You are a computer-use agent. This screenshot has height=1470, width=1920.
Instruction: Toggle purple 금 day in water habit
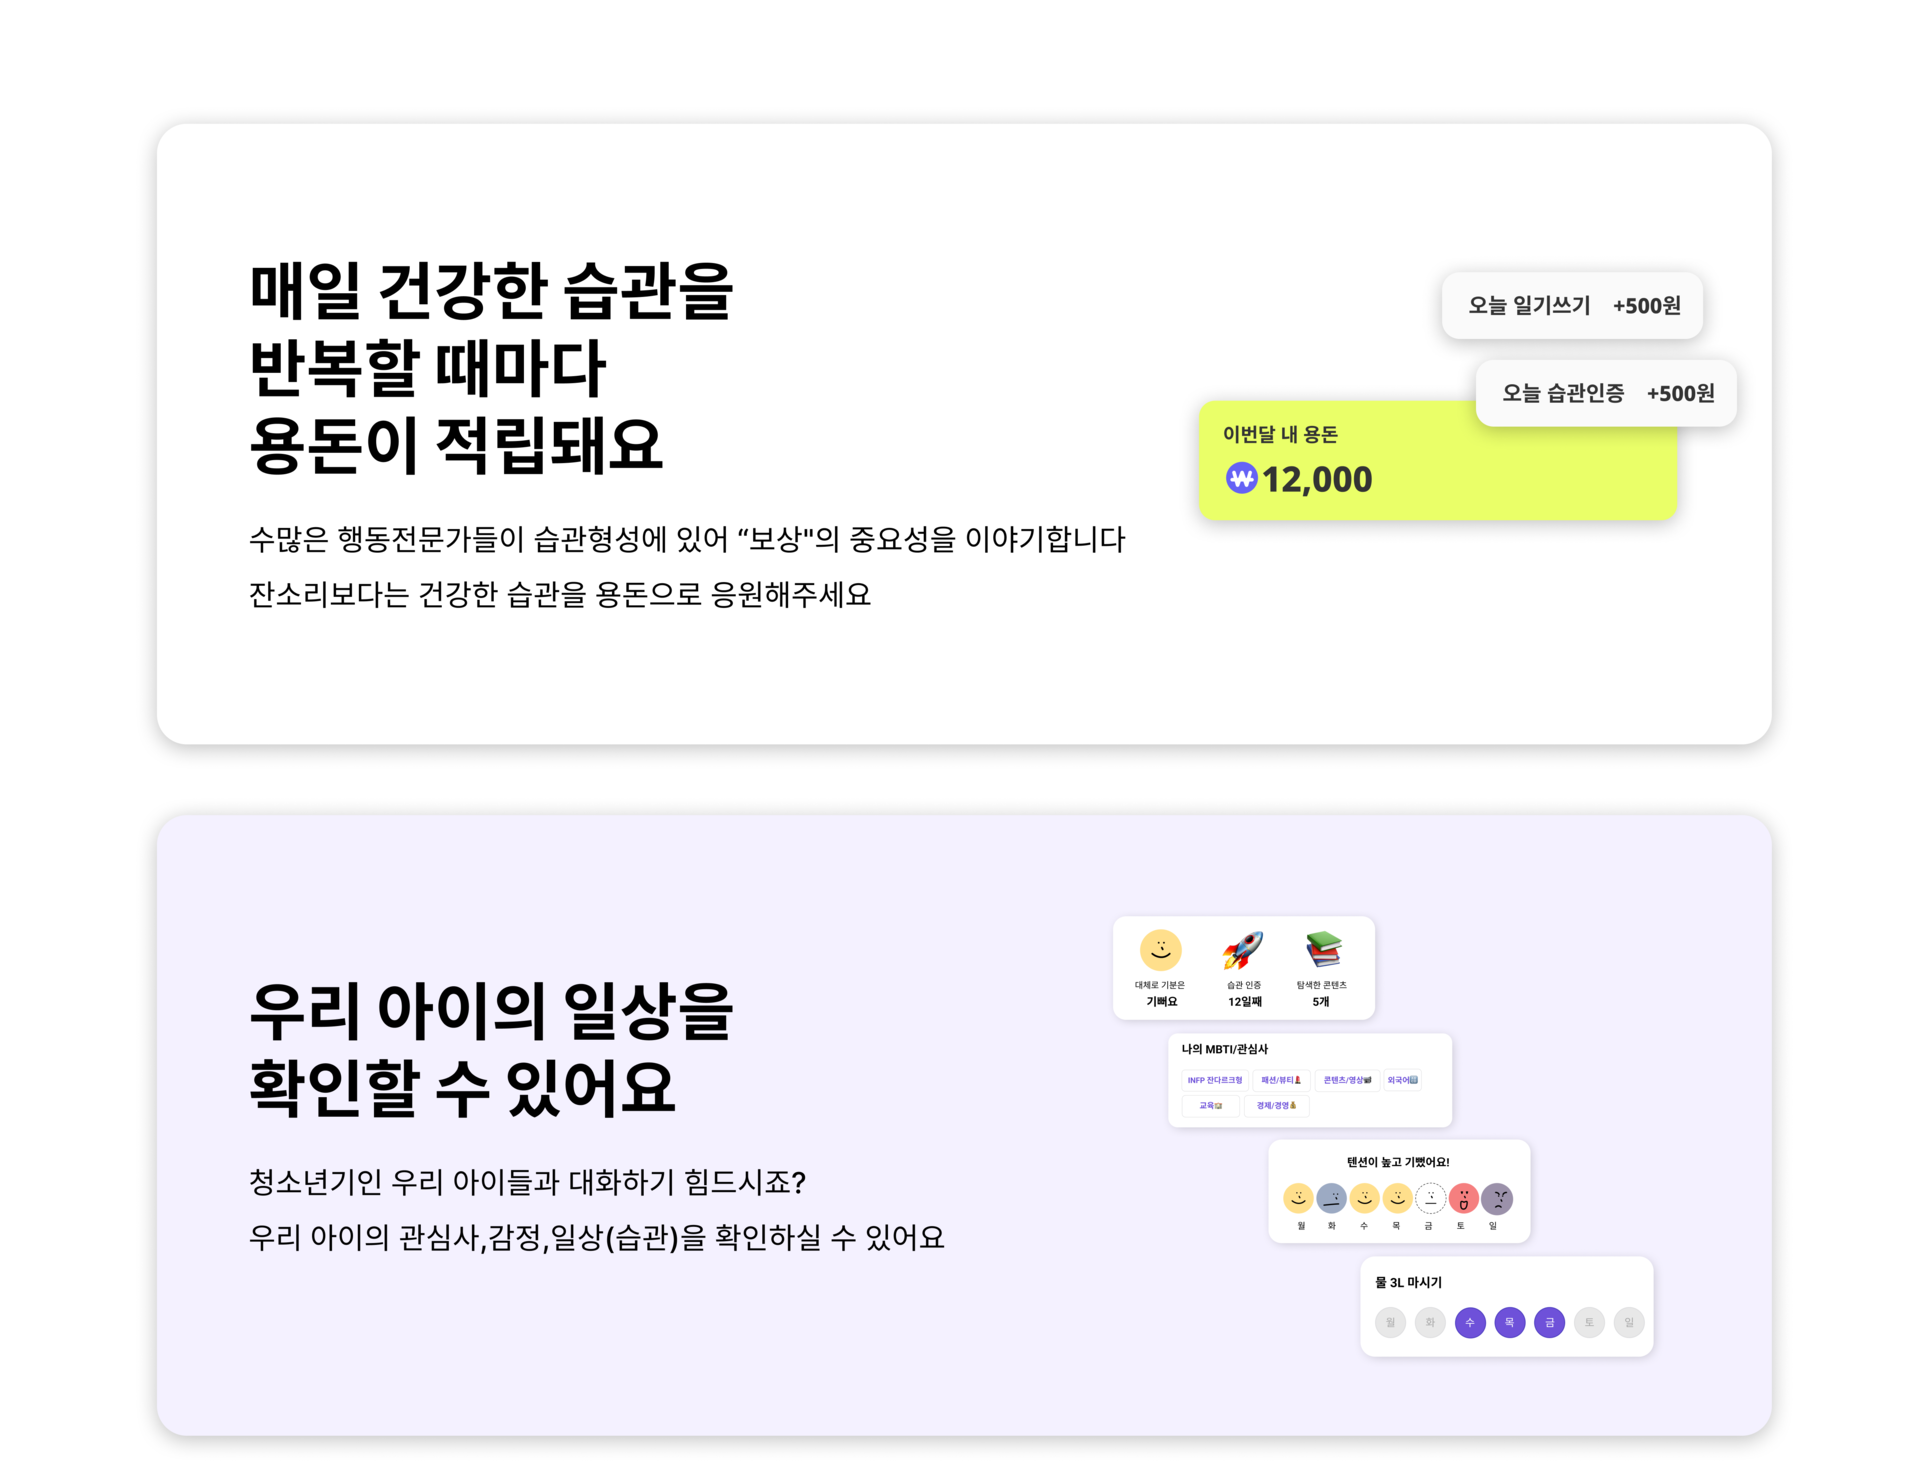[x=1549, y=1322]
